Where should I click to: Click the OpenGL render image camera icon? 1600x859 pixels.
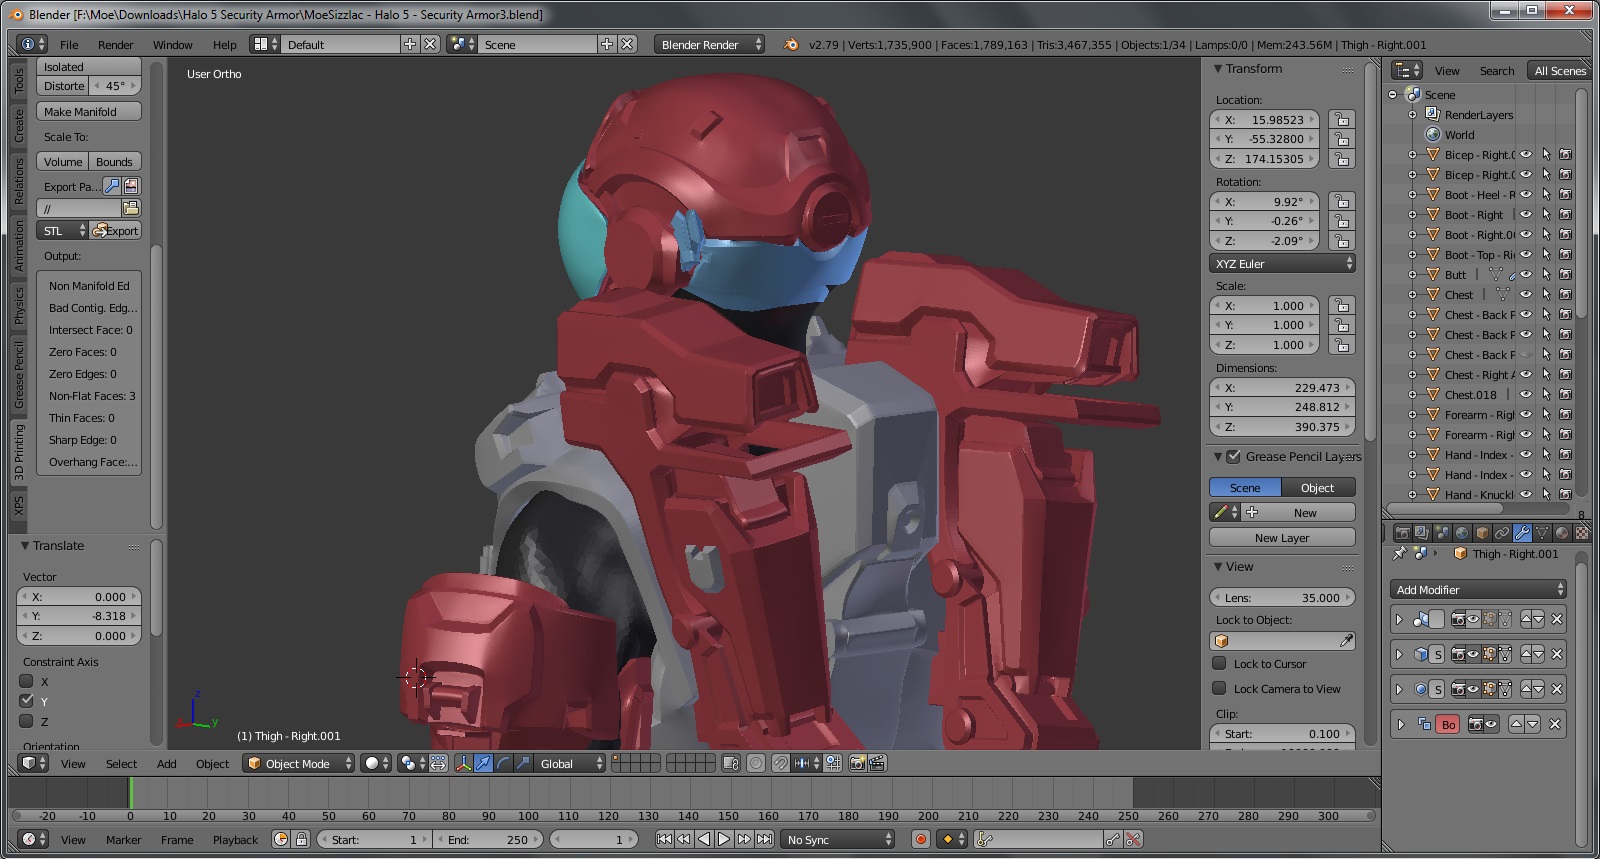857,763
